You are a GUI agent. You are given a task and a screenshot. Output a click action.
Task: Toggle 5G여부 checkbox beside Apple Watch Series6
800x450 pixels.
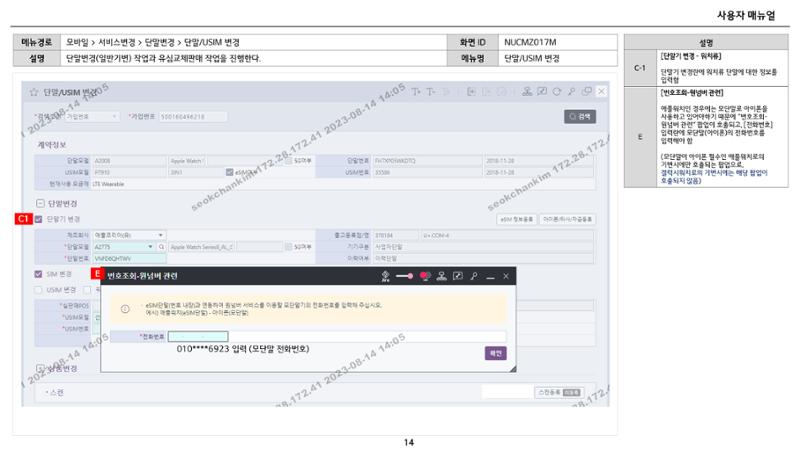click(288, 247)
